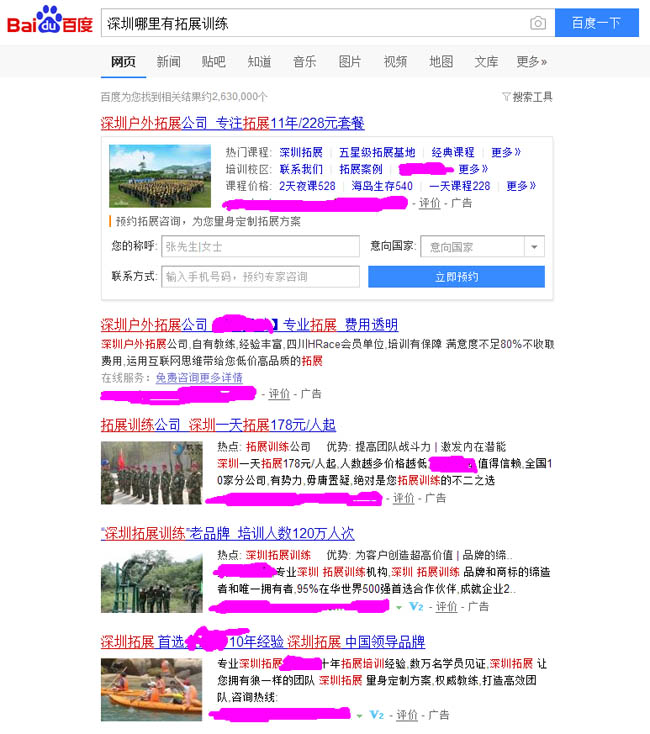
Task: Click the 您的称呼 name field
Action: [x=261, y=246]
